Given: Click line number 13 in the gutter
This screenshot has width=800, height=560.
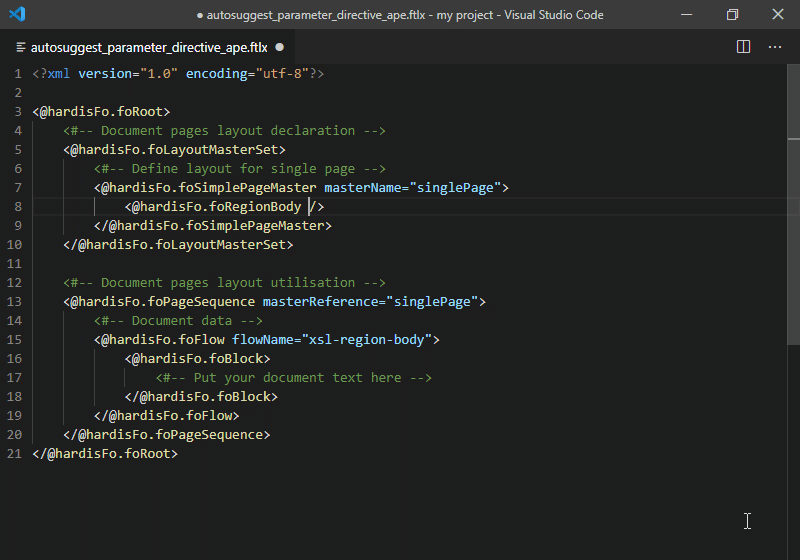Looking at the screenshot, I should click(x=14, y=301).
